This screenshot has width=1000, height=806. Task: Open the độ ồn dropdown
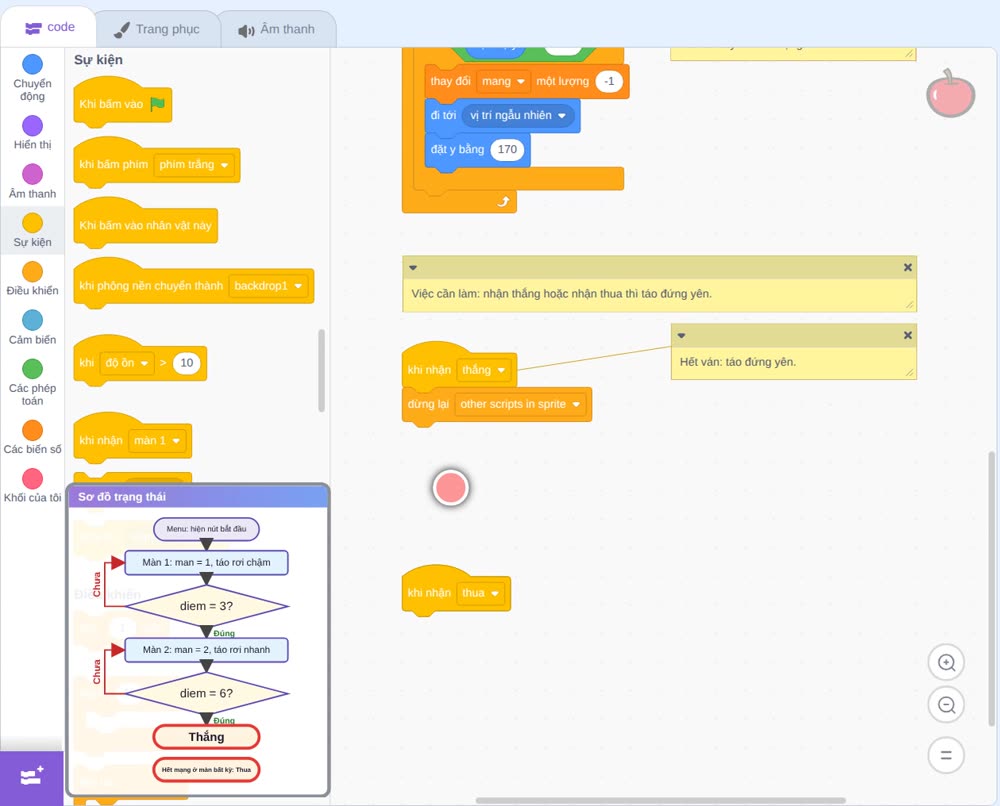pos(127,363)
